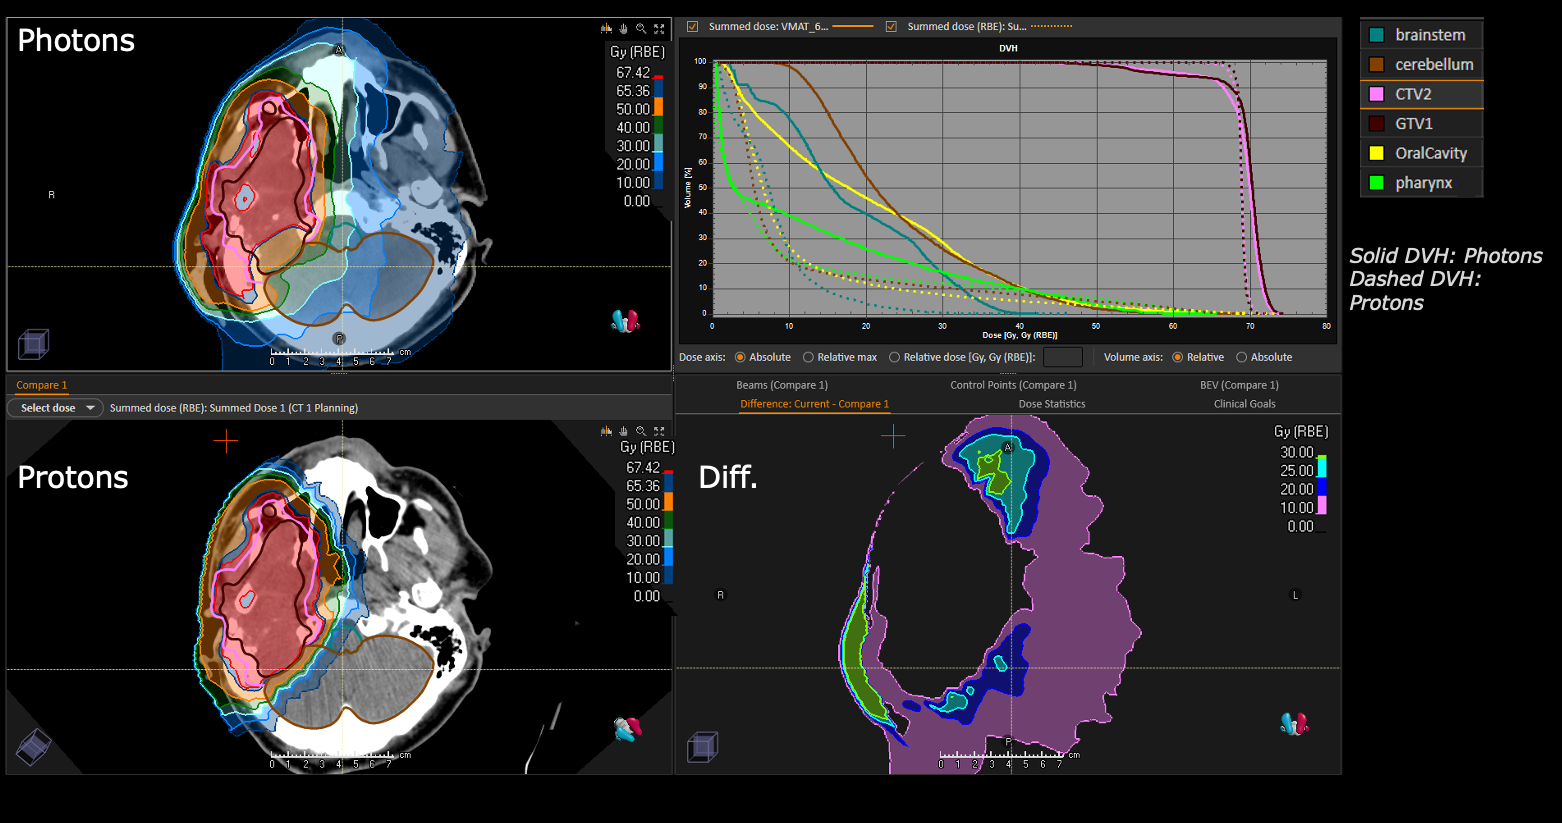Select the Dose axis Absolute radio button
This screenshot has width=1562, height=823.
[x=740, y=357]
